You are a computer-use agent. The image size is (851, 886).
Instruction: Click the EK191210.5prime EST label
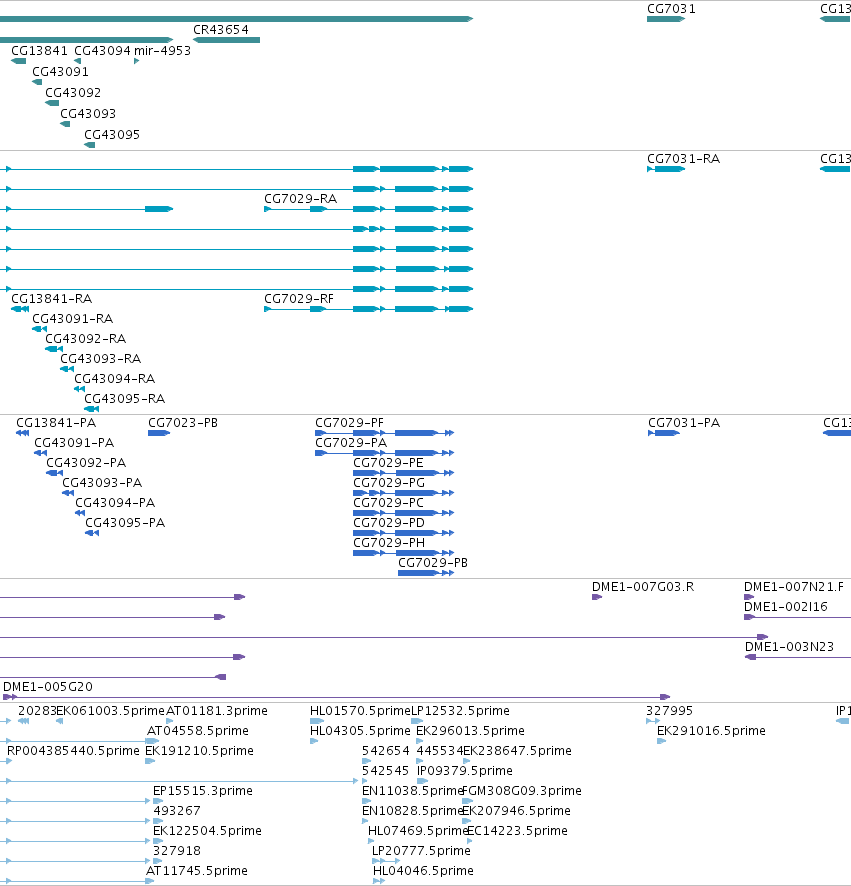[199, 751]
